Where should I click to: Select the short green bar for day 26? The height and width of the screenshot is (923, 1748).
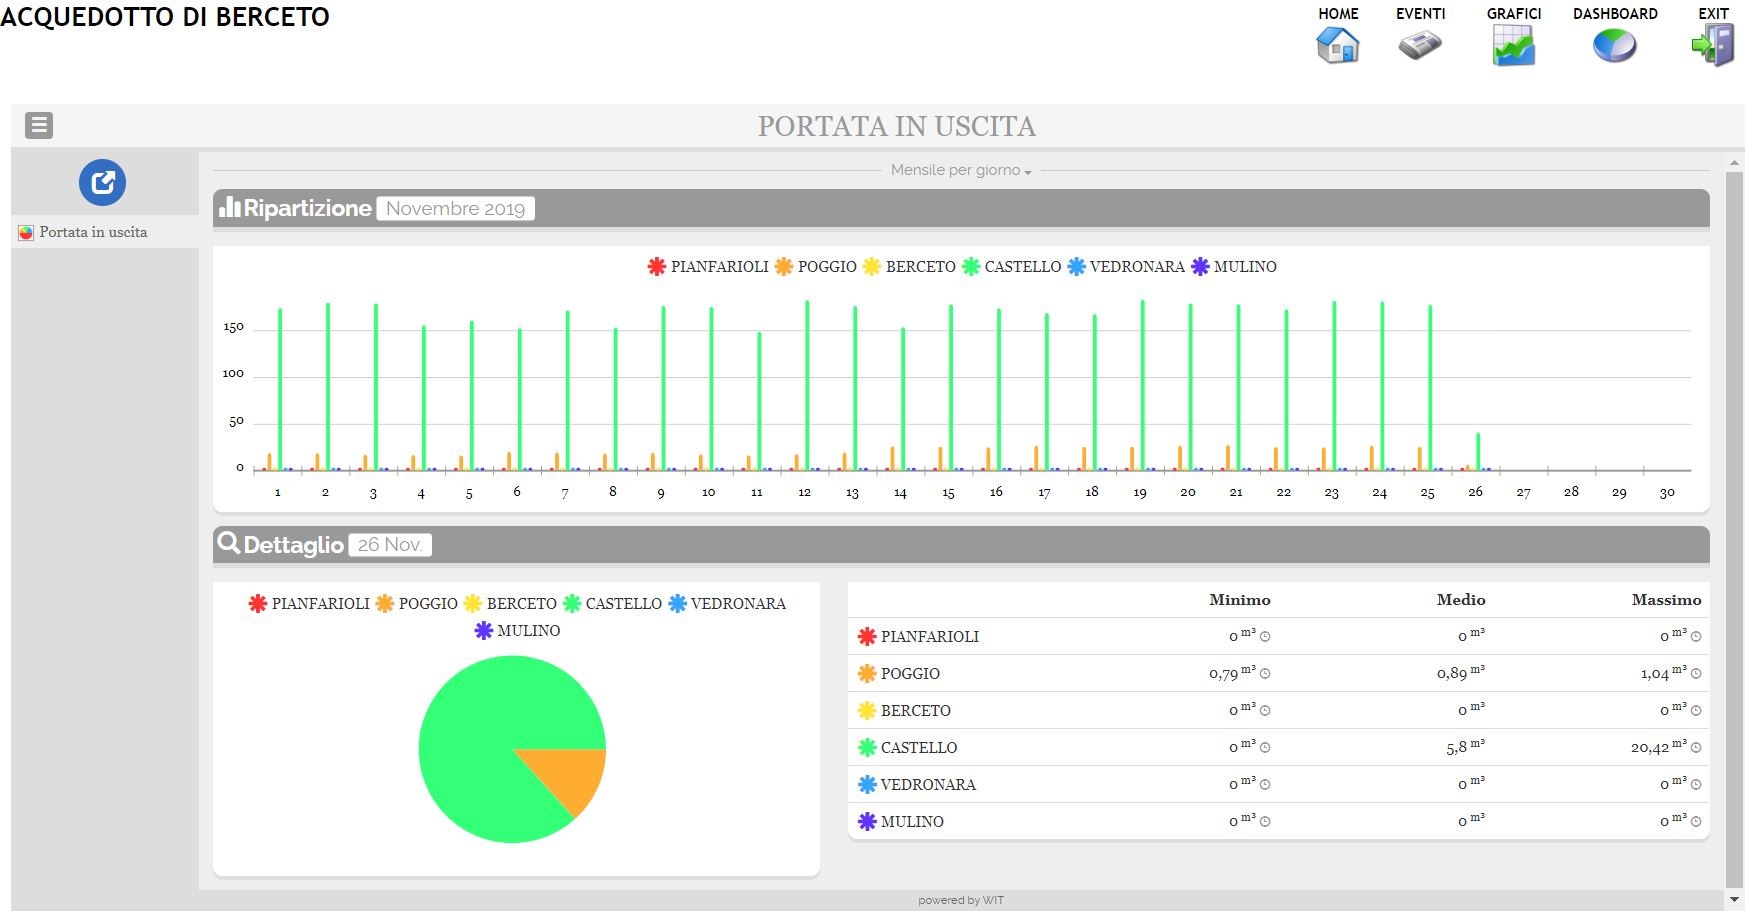click(x=1478, y=451)
